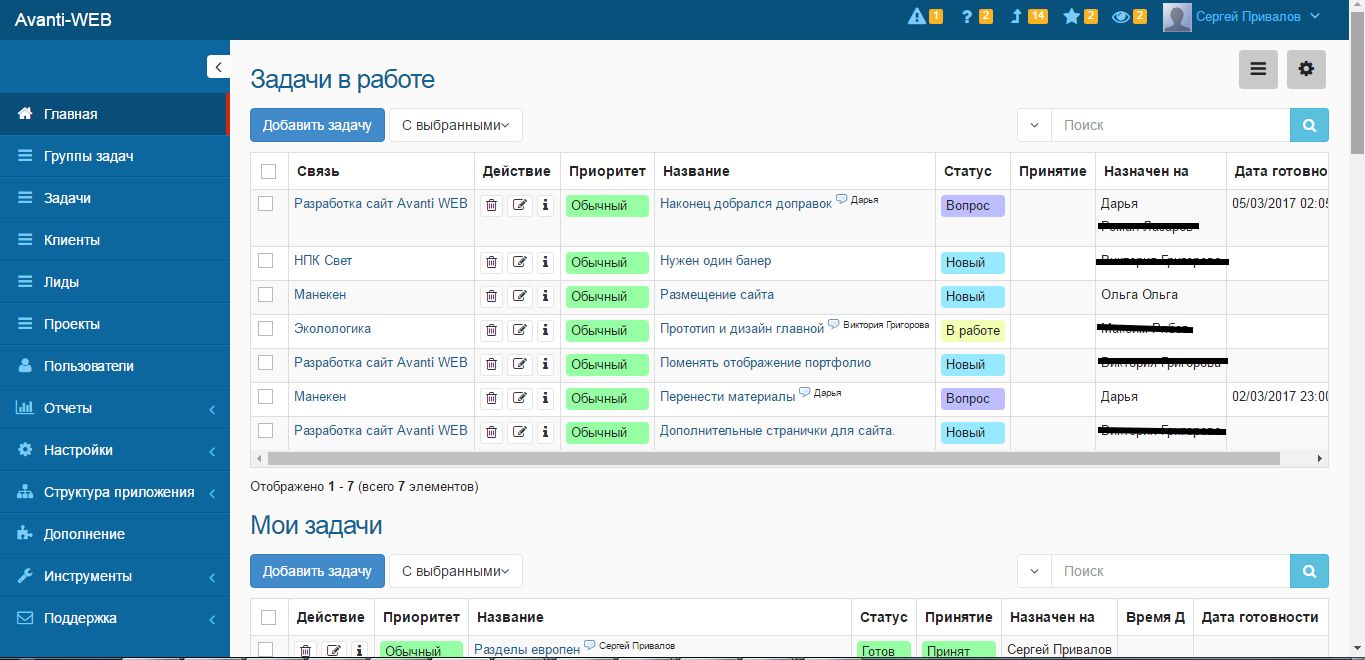This screenshot has height=660, width=1365.
Task: Go to Клиенты in the sidebar
Action: coord(71,240)
